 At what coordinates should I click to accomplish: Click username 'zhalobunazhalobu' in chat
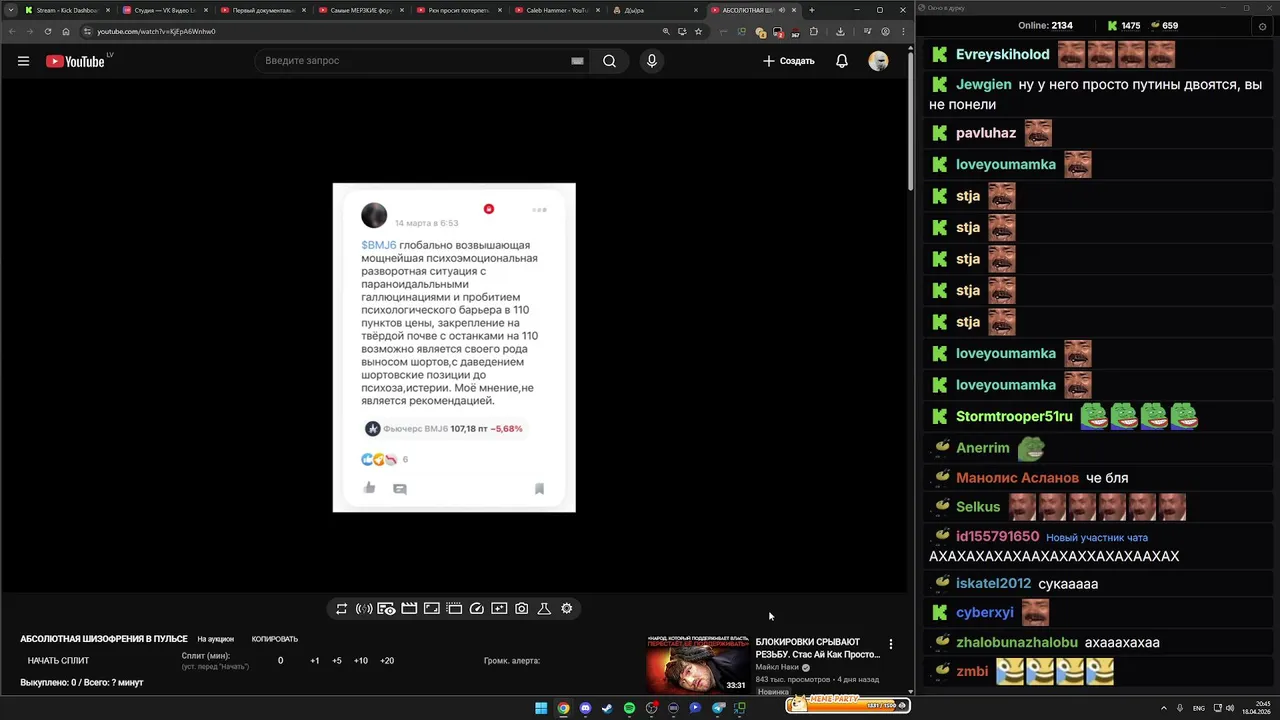[x=1017, y=643]
